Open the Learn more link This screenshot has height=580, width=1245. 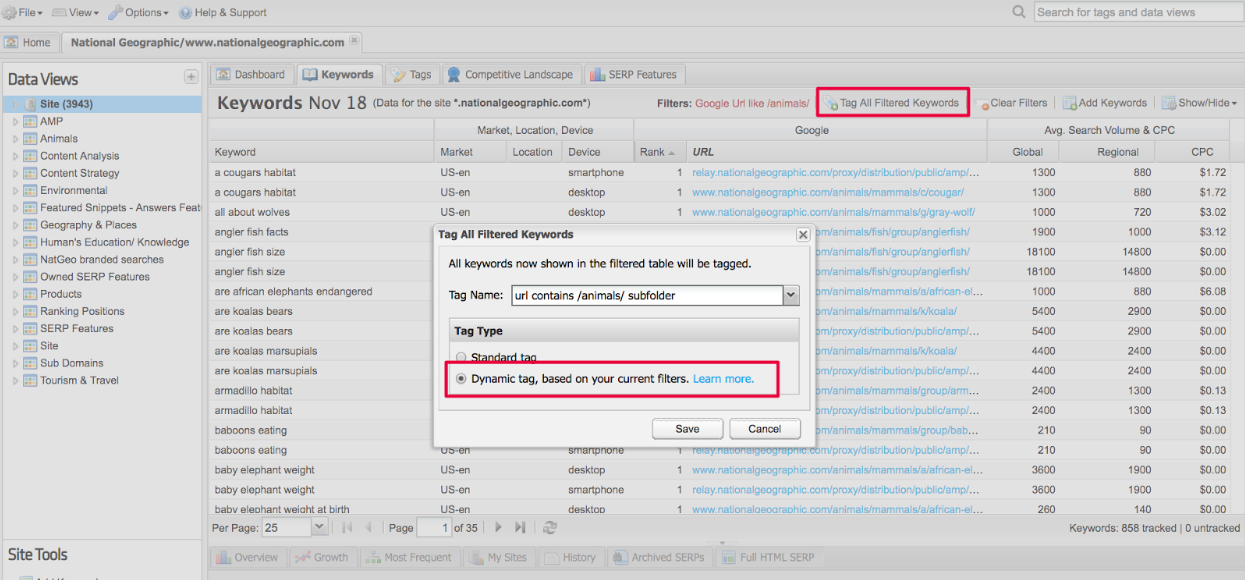[x=723, y=379]
